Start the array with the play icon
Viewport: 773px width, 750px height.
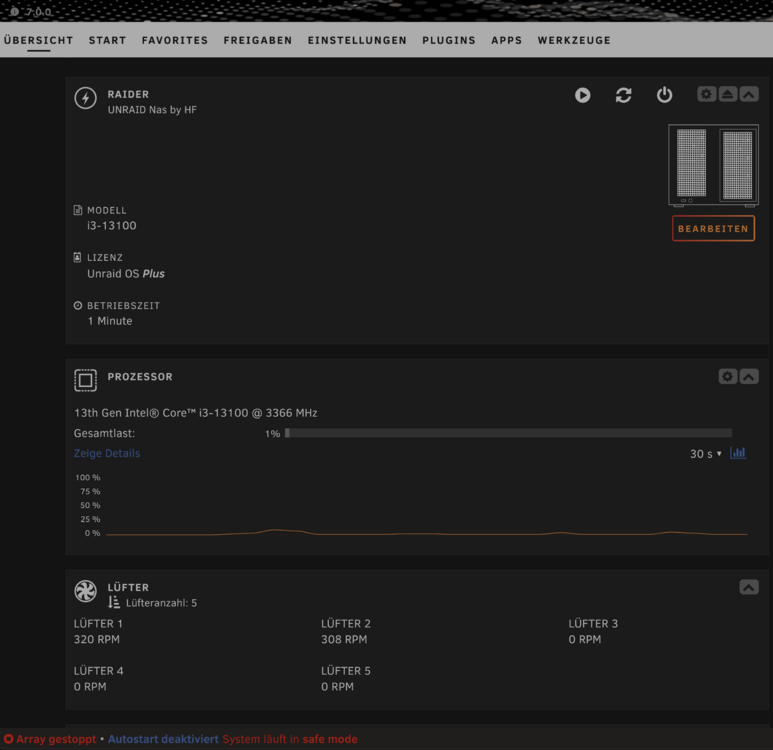[x=582, y=95]
